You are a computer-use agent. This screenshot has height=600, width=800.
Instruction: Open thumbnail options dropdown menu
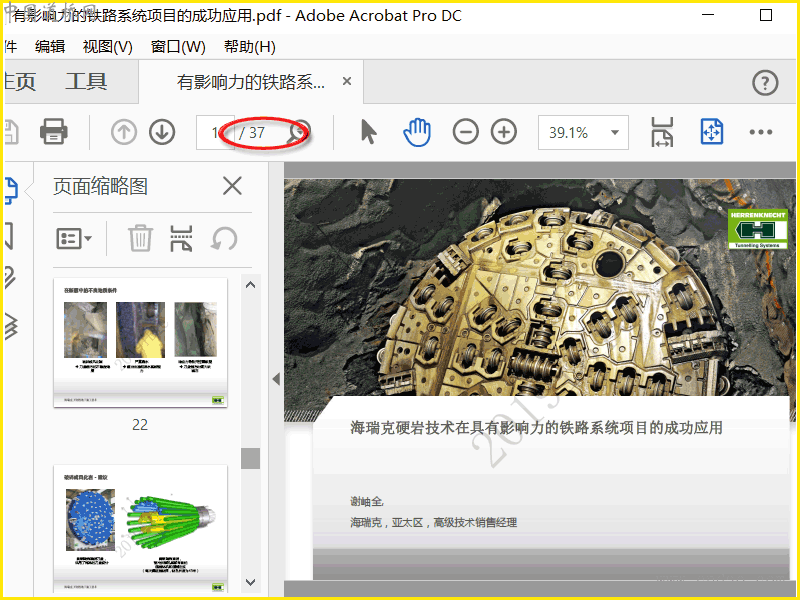pos(73,238)
